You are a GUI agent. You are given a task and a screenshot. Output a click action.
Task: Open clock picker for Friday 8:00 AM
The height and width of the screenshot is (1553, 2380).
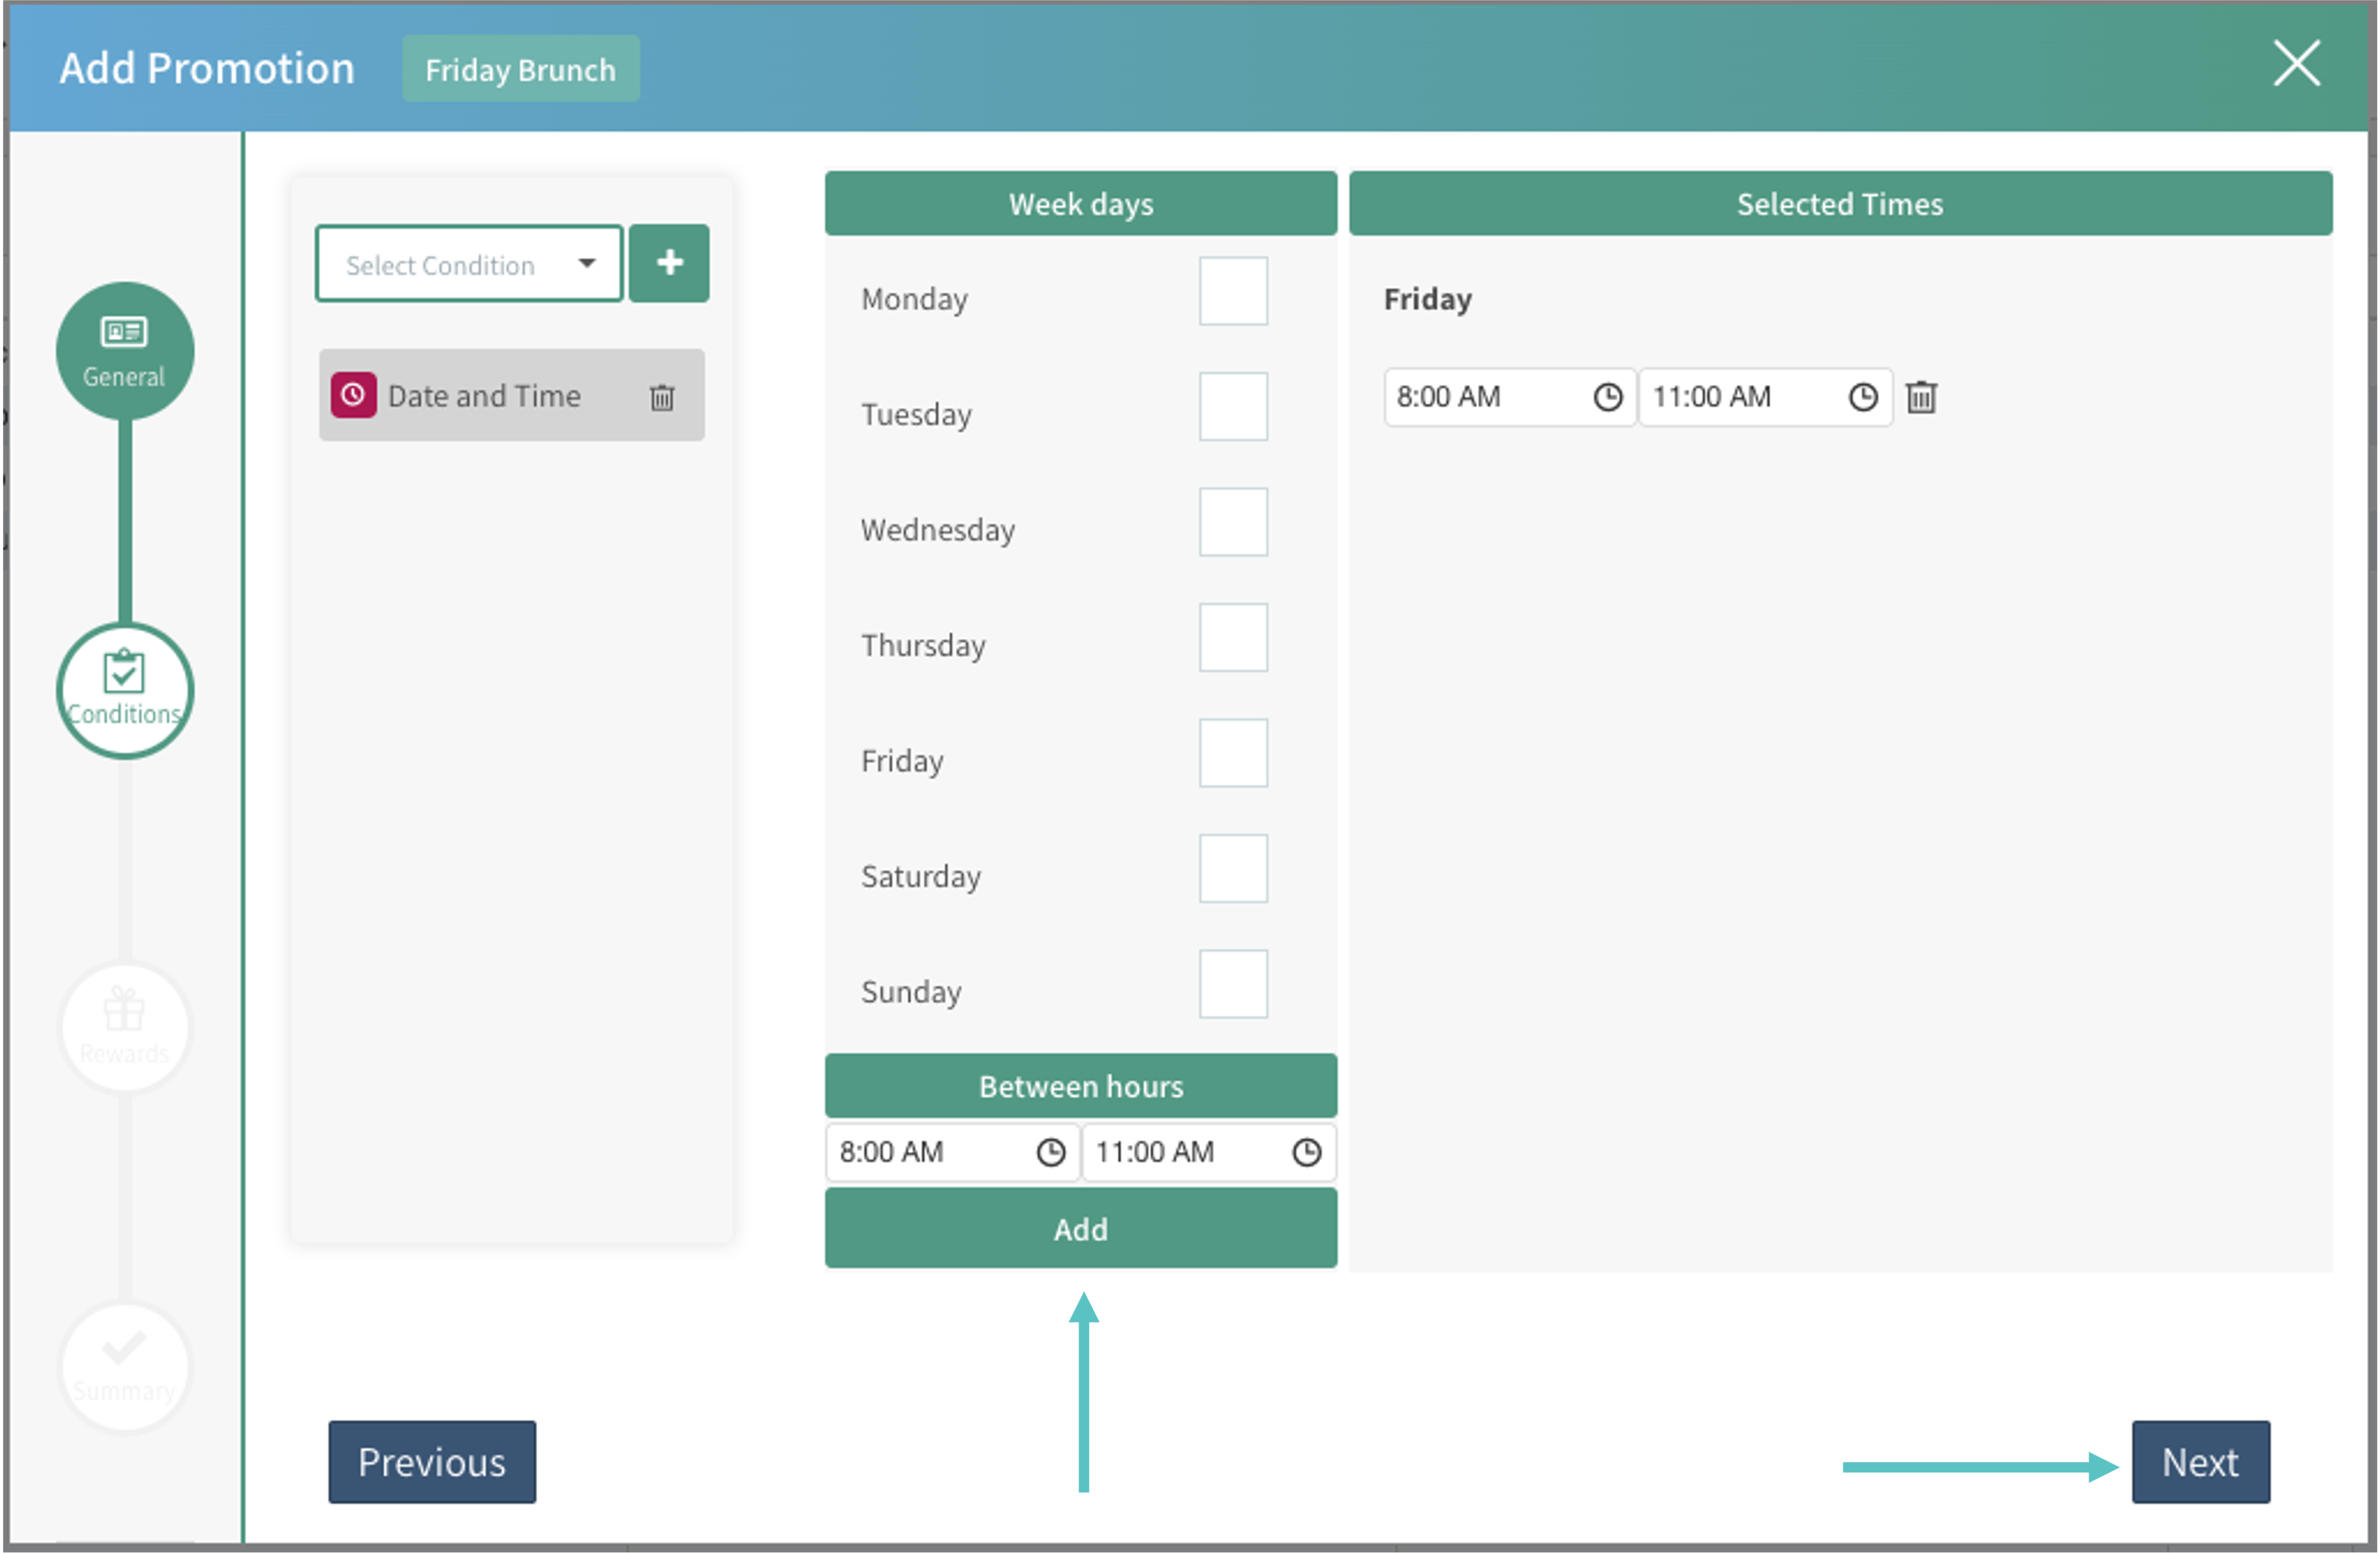click(1607, 397)
